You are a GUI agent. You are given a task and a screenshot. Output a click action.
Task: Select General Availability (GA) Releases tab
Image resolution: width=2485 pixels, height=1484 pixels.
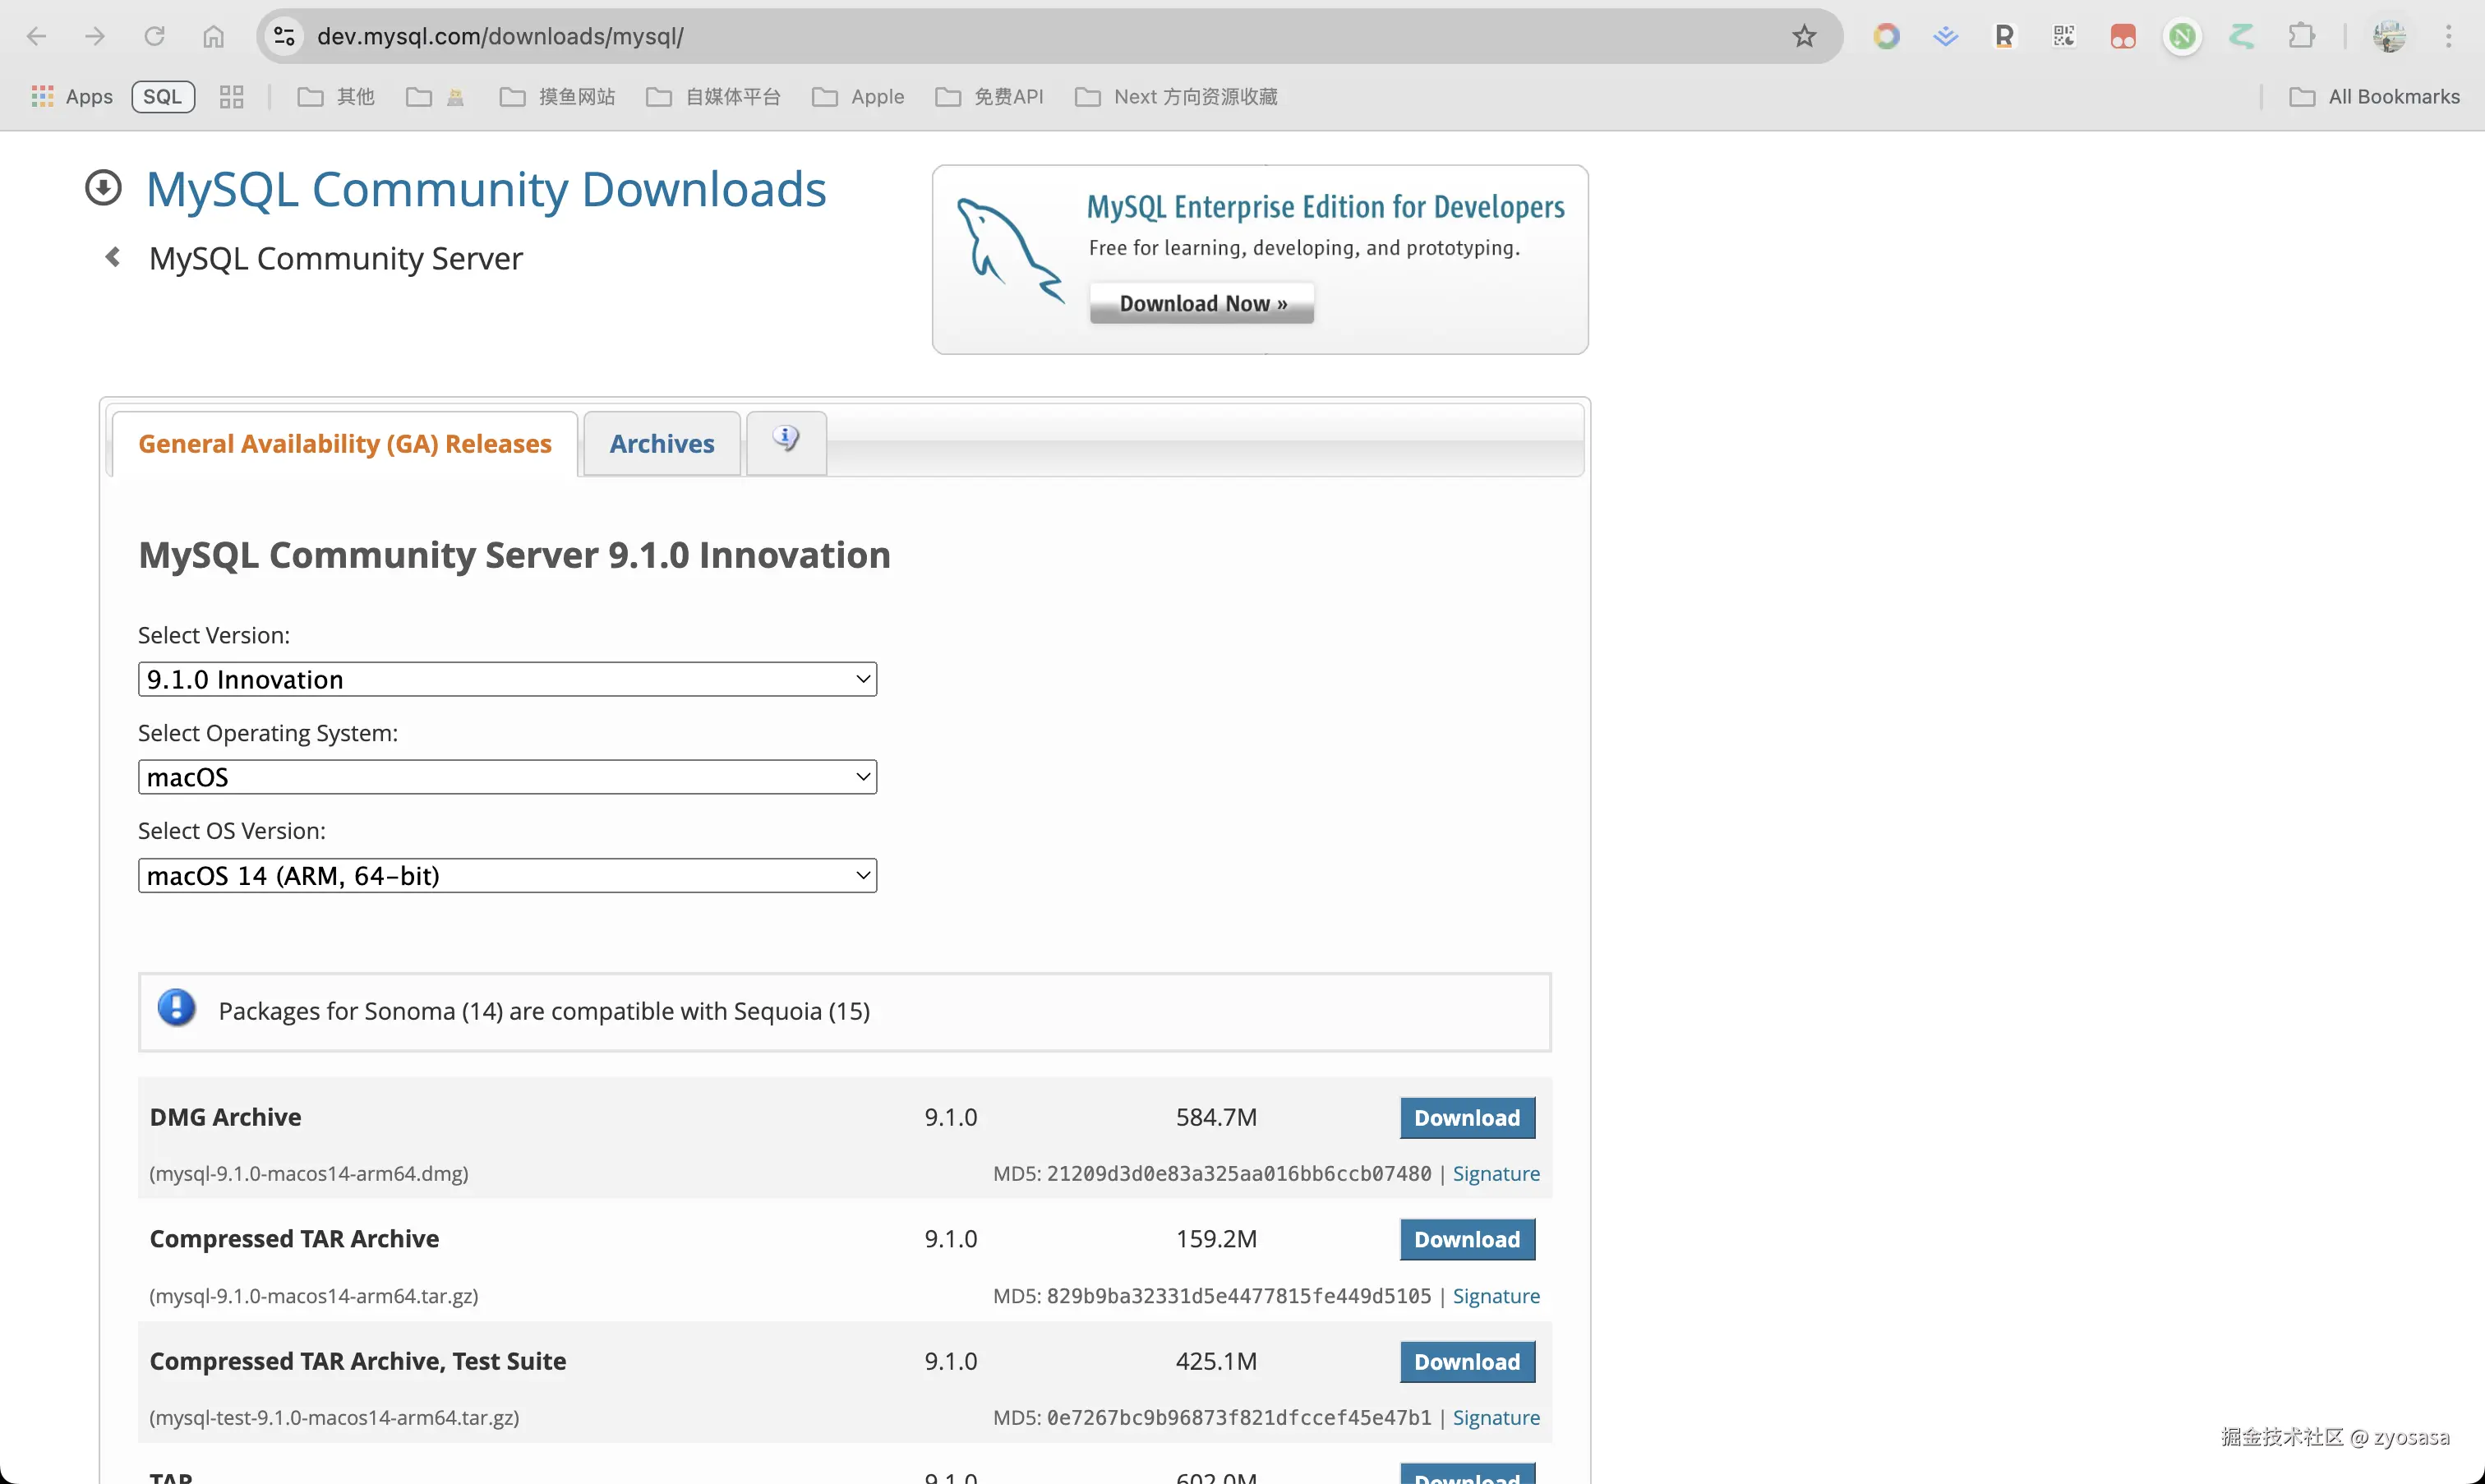(344, 443)
